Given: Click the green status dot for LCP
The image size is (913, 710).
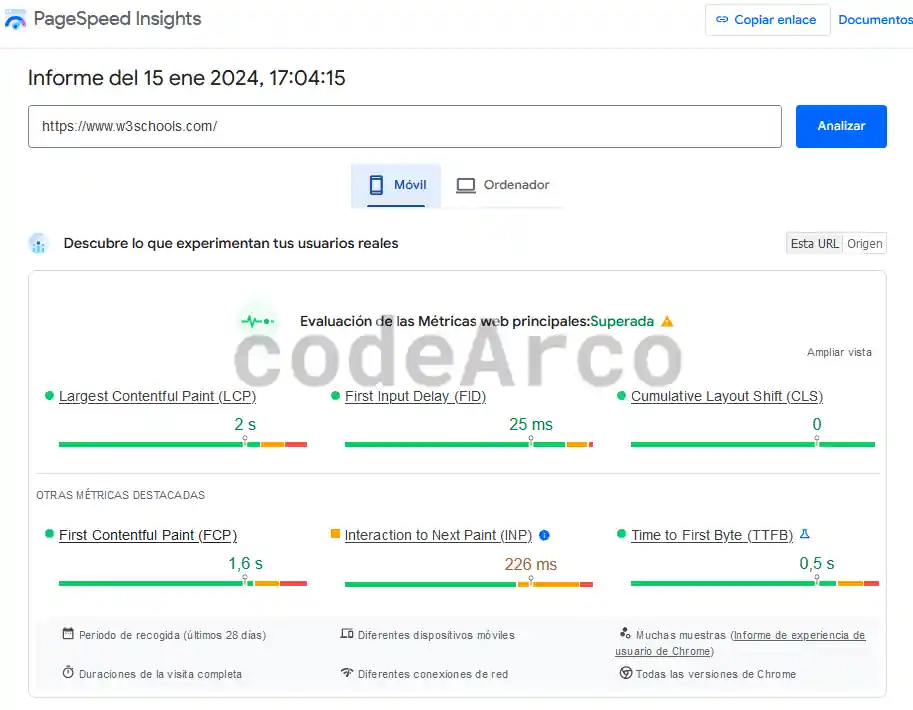Looking at the screenshot, I should click(x=49, y=395).
